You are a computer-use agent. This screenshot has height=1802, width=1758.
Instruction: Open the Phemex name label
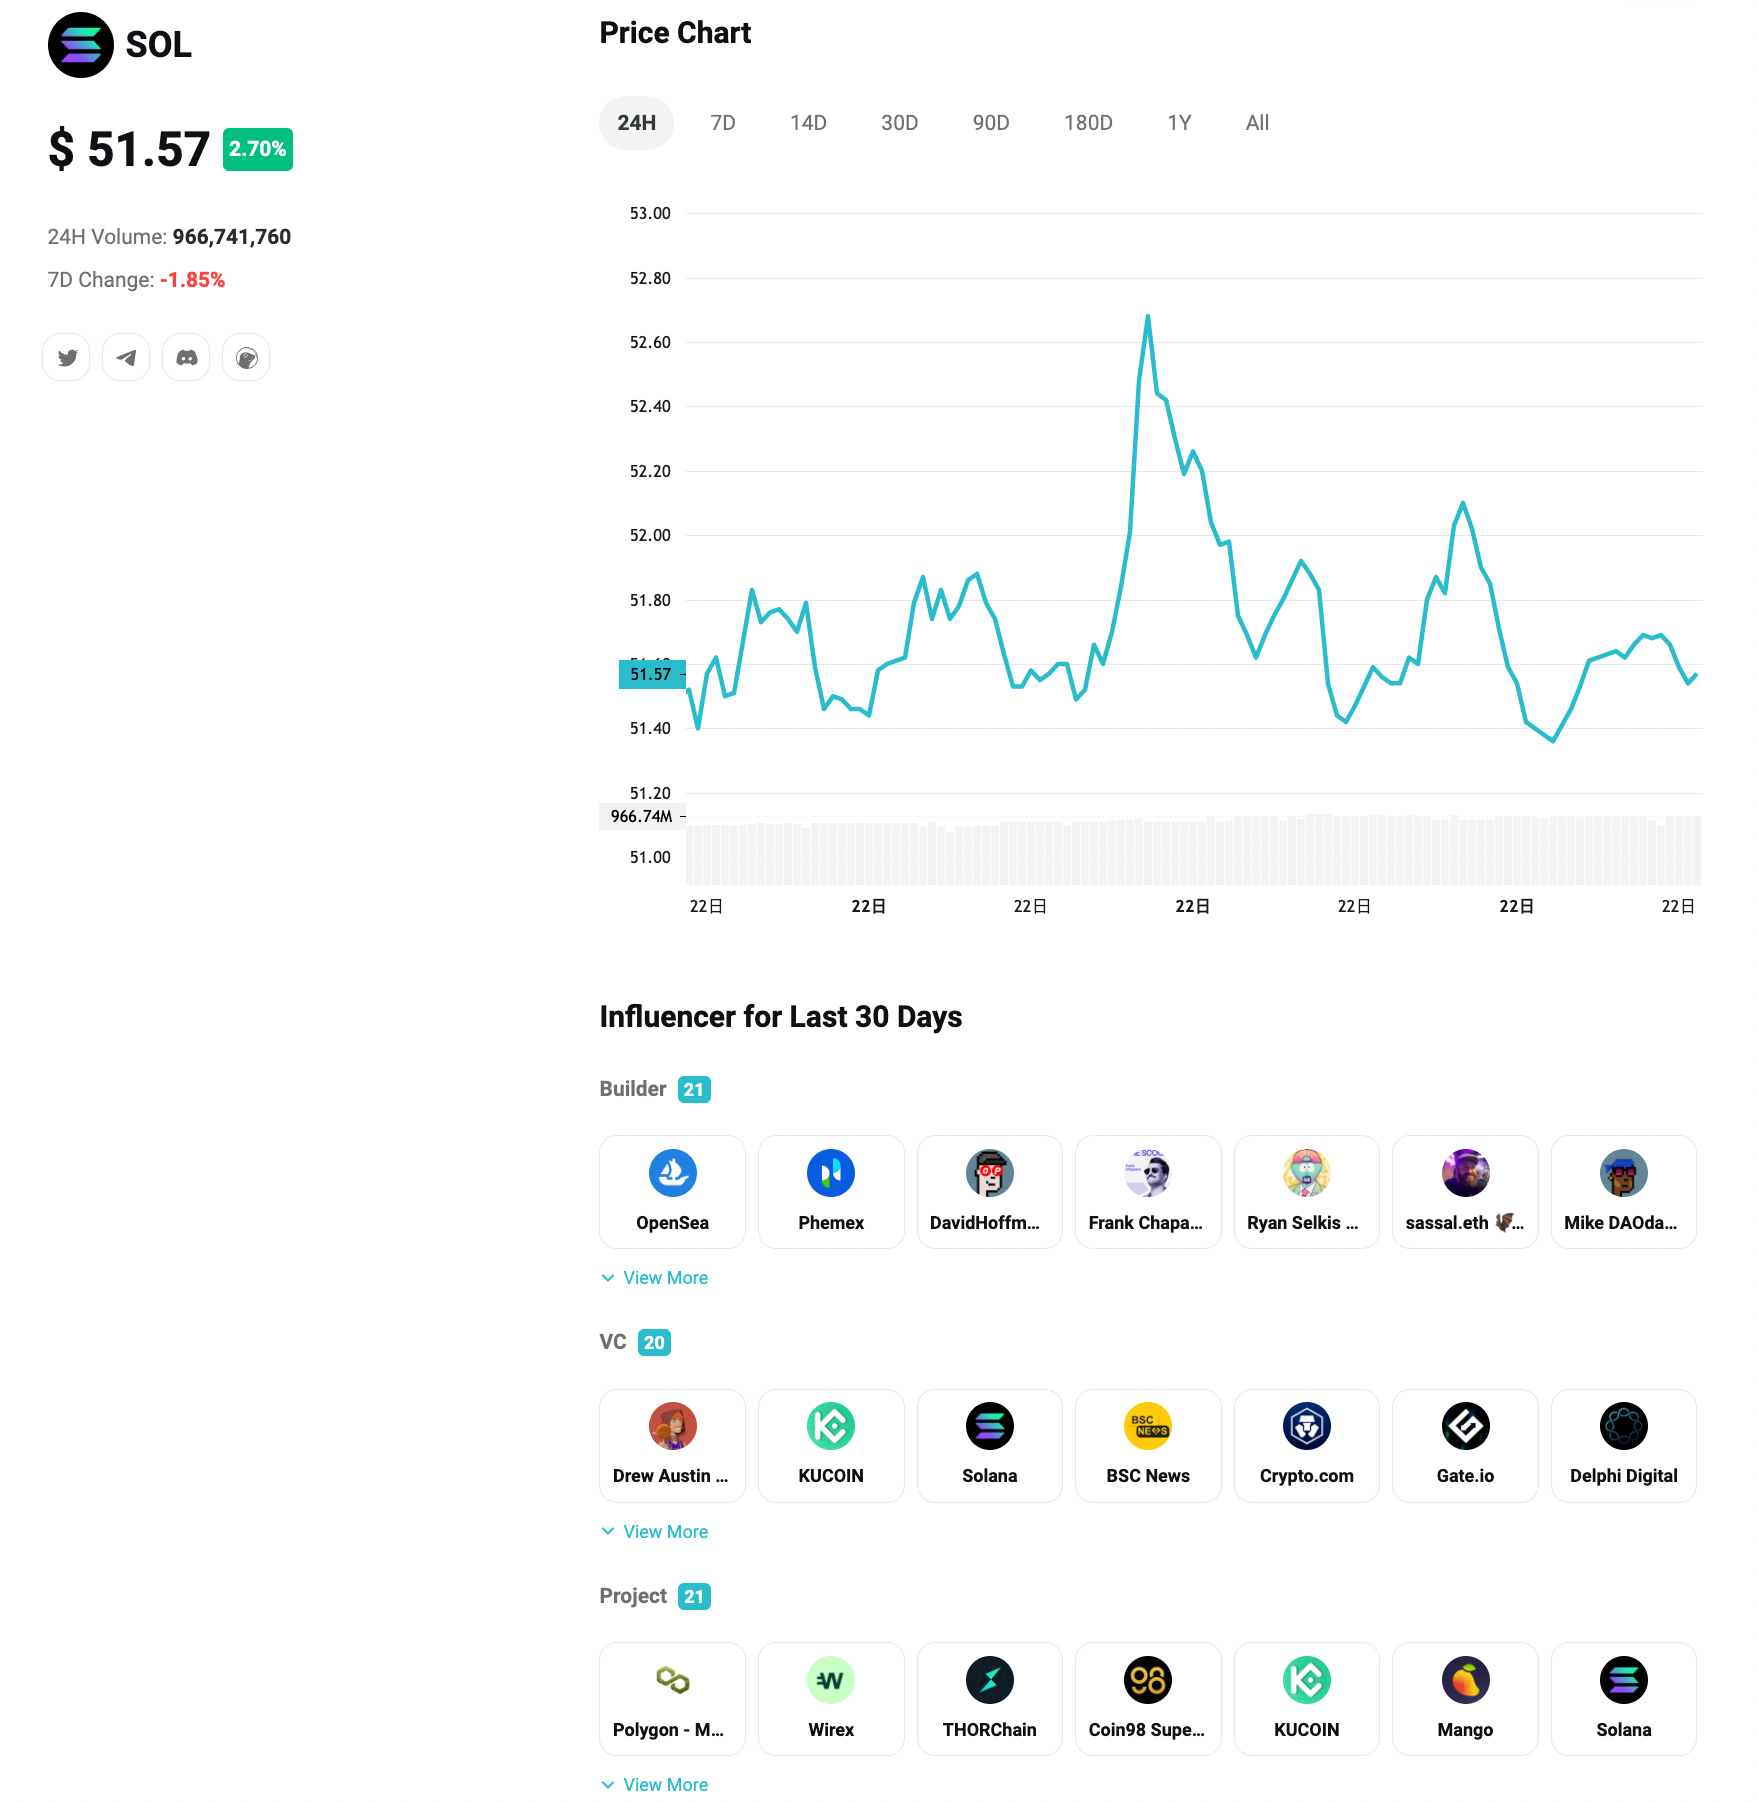click(x=831, y=1223)
